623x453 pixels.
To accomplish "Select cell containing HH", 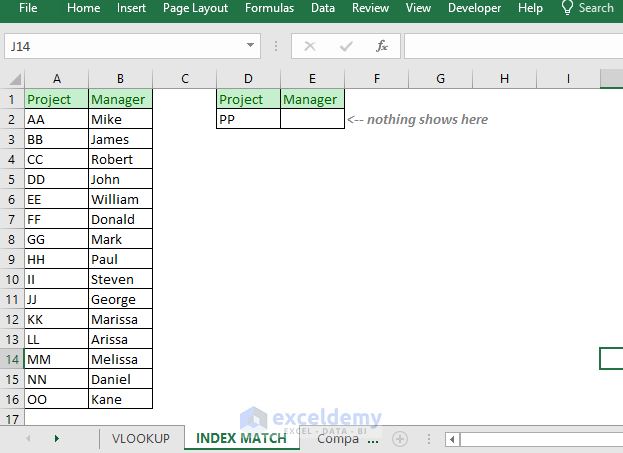I will [56, 259].
